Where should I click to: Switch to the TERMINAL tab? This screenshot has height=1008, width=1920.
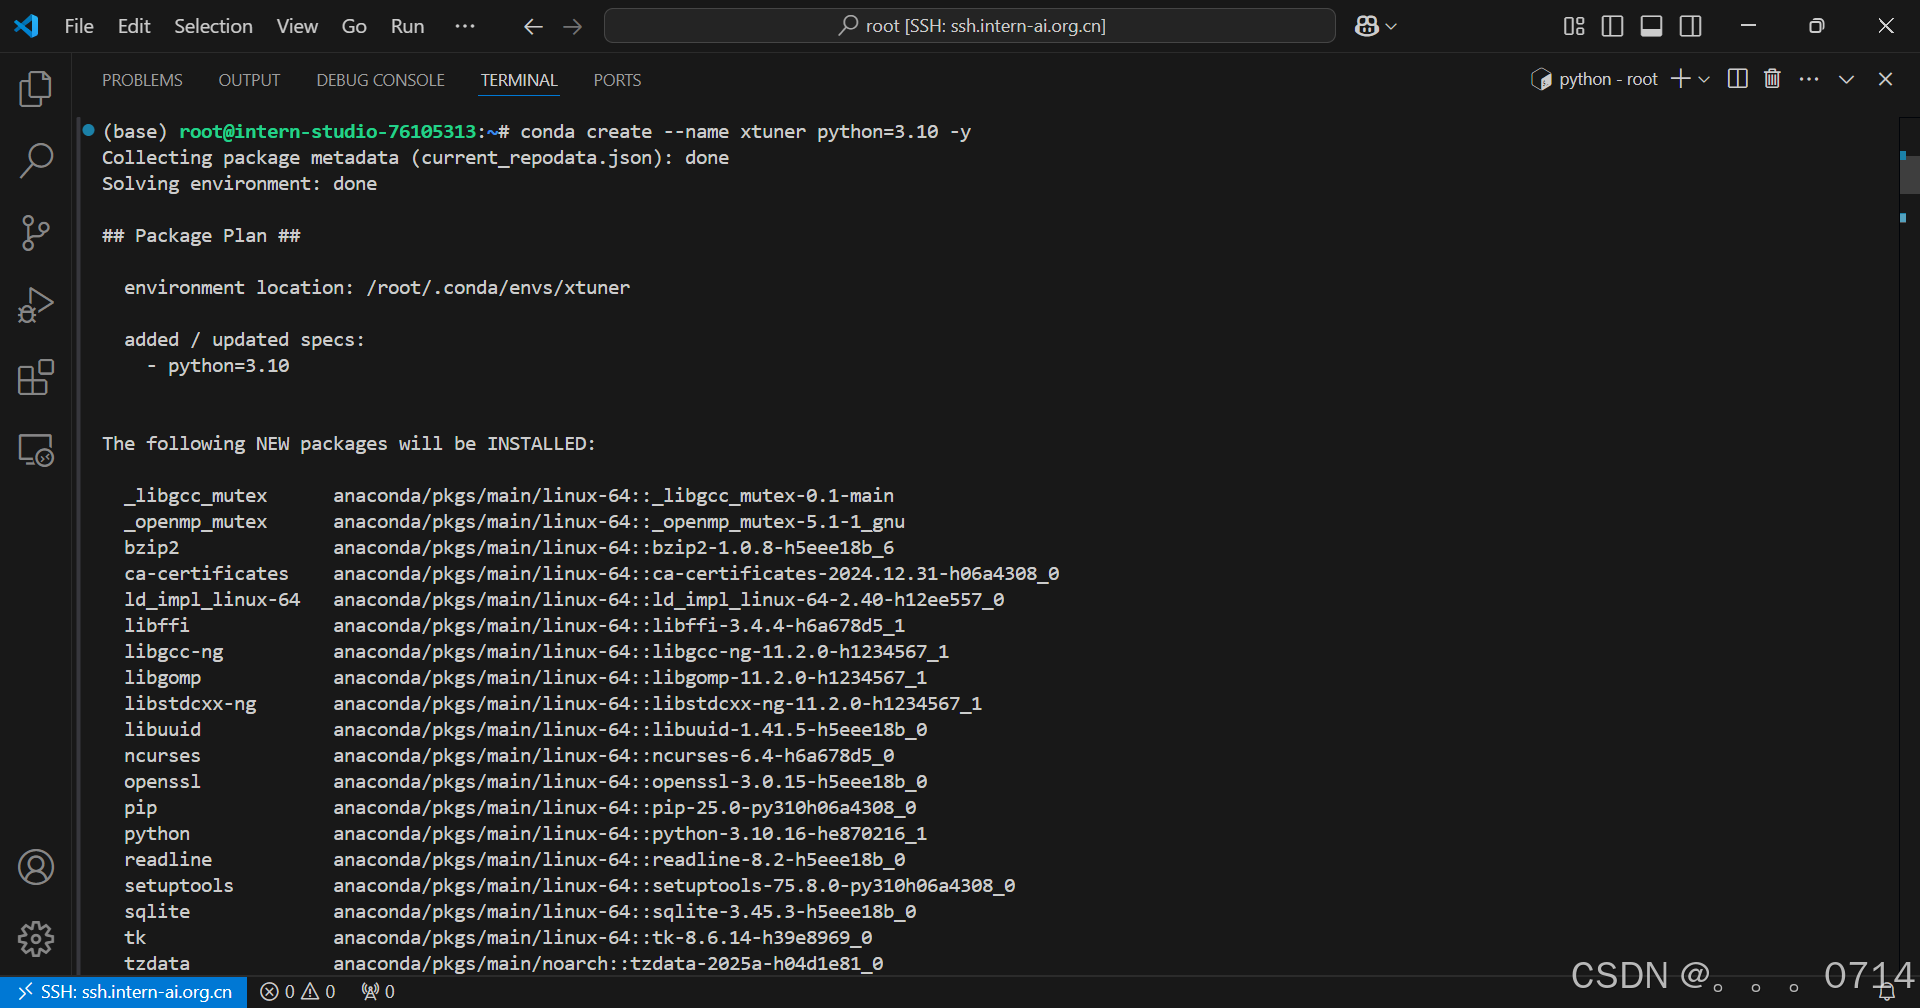519,80
